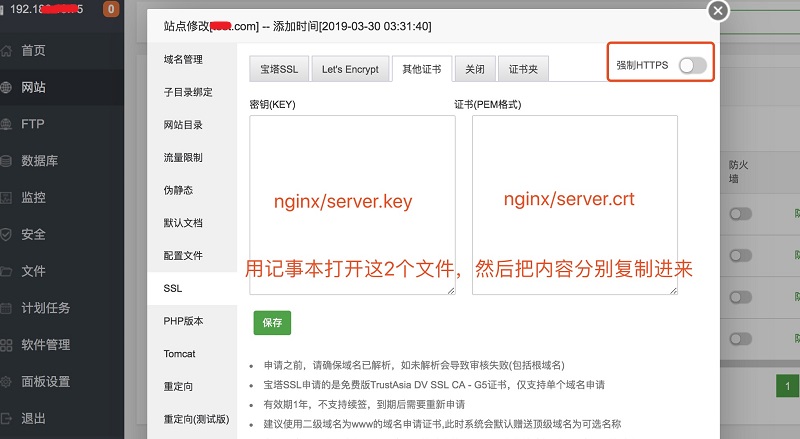The height and width of the screenshot is (439, 800).
Task: Open 默认文档 settings
Action: 192,223
